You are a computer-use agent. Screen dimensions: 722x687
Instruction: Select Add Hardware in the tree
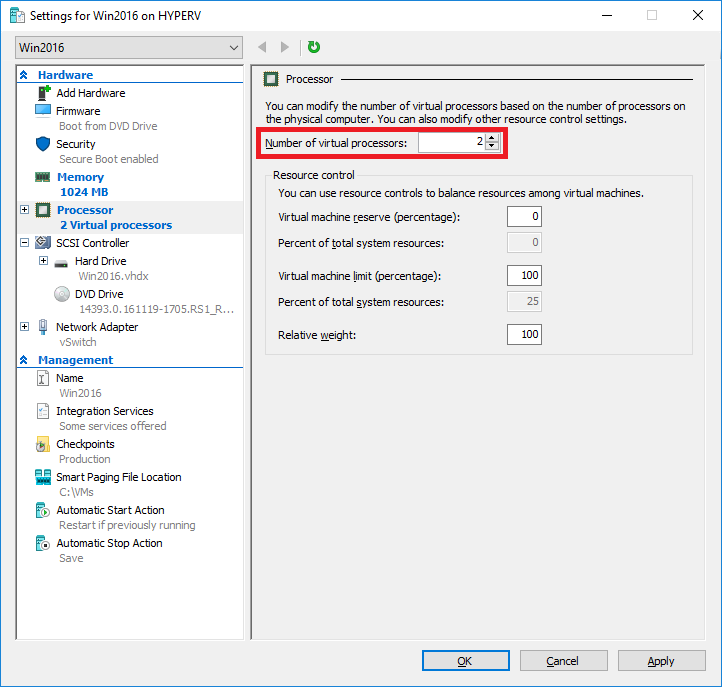point(91,93)
